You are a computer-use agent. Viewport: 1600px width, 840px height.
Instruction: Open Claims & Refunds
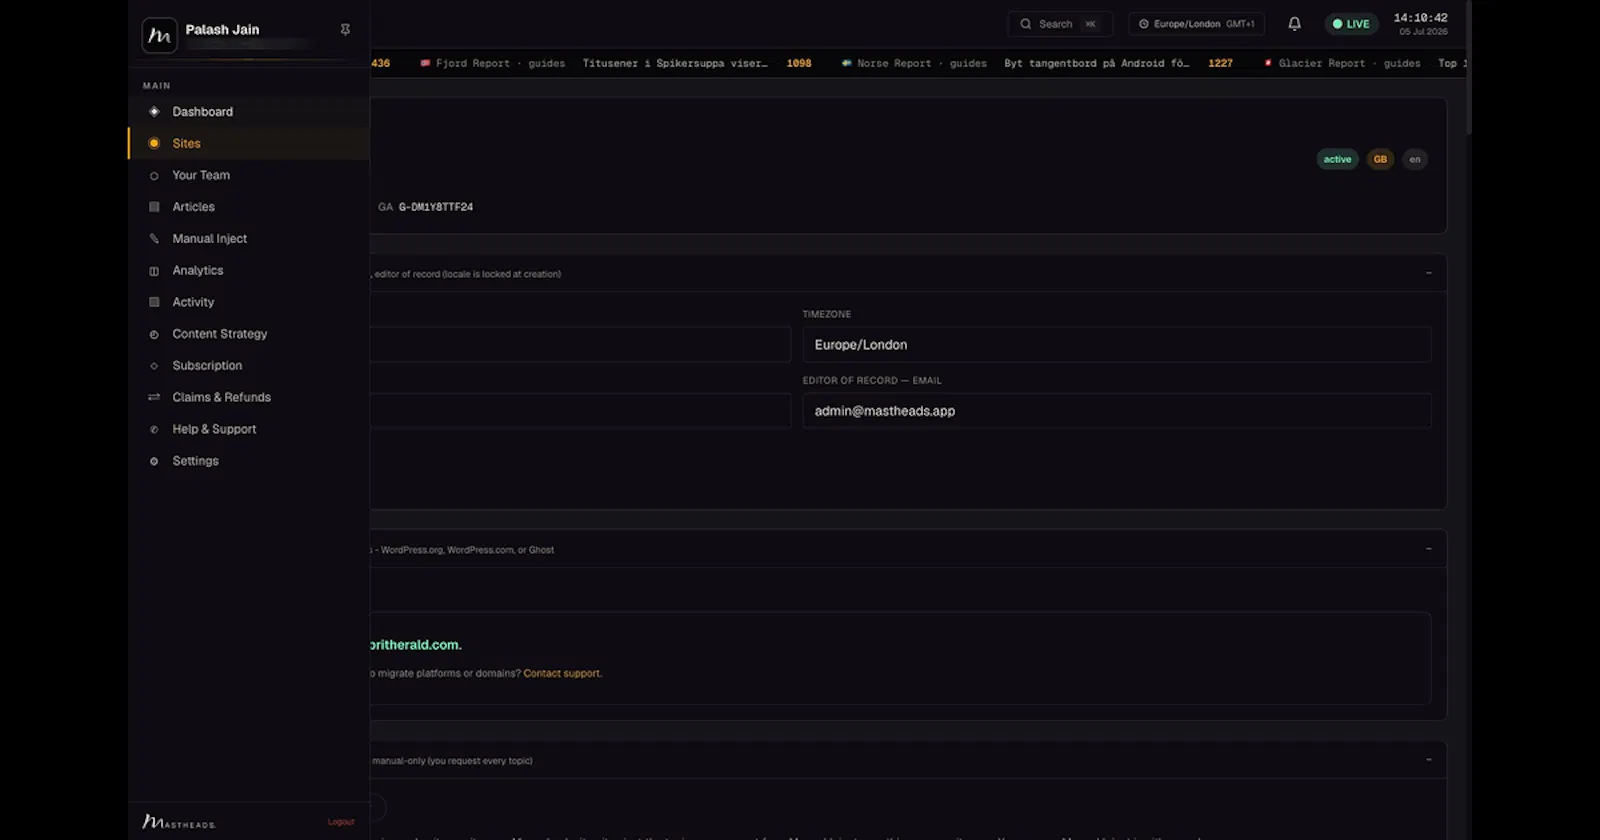coord(249,397)
